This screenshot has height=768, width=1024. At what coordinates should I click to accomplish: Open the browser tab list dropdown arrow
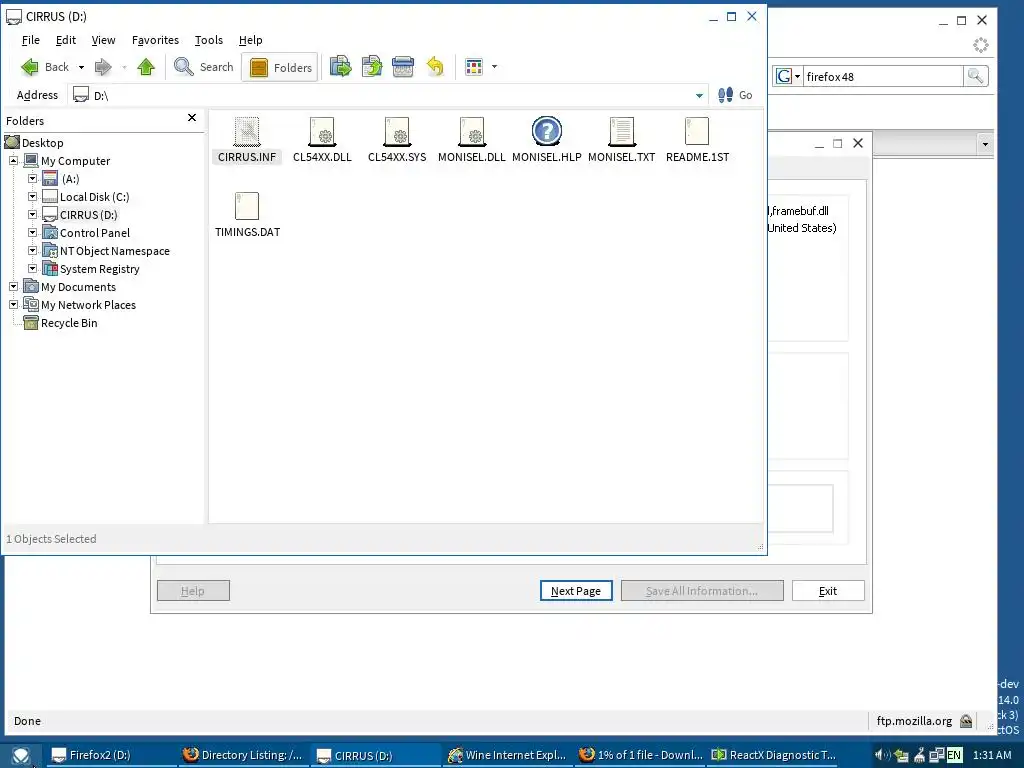[985, 144]
